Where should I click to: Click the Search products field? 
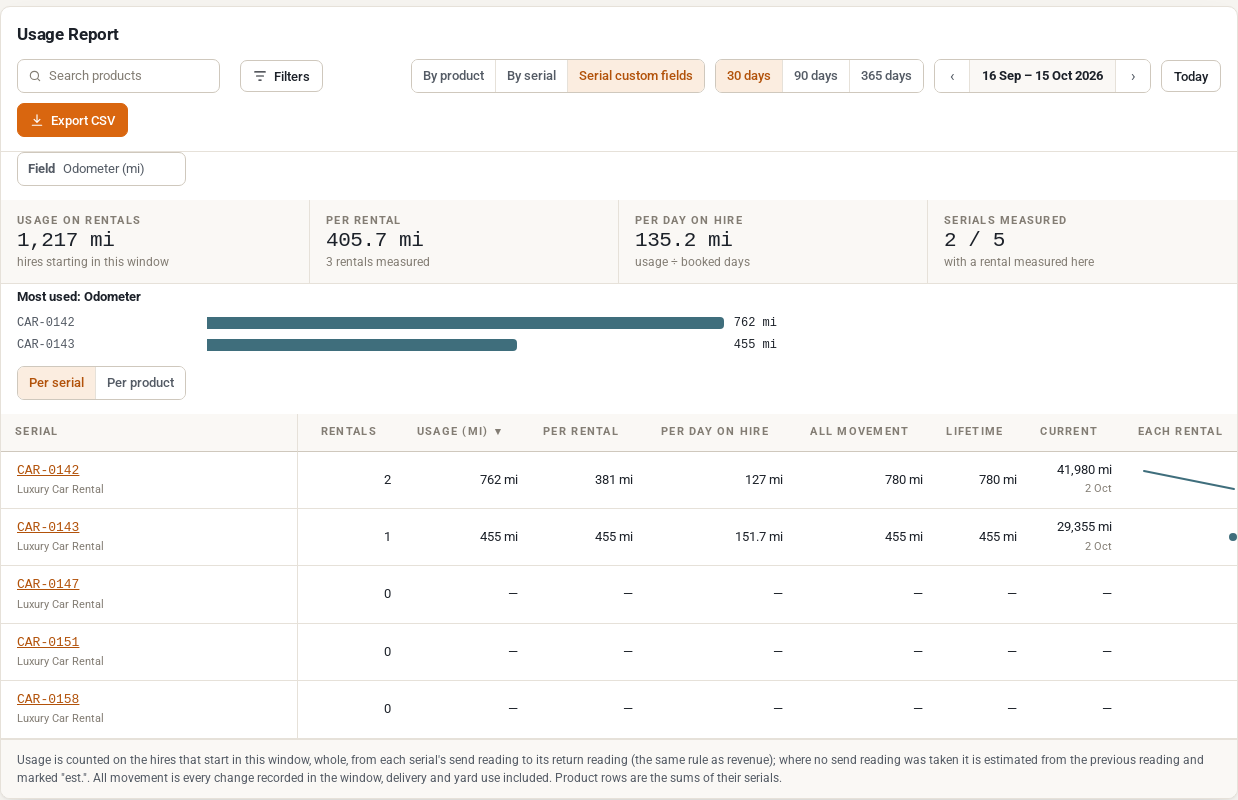[x=118, y=76]
